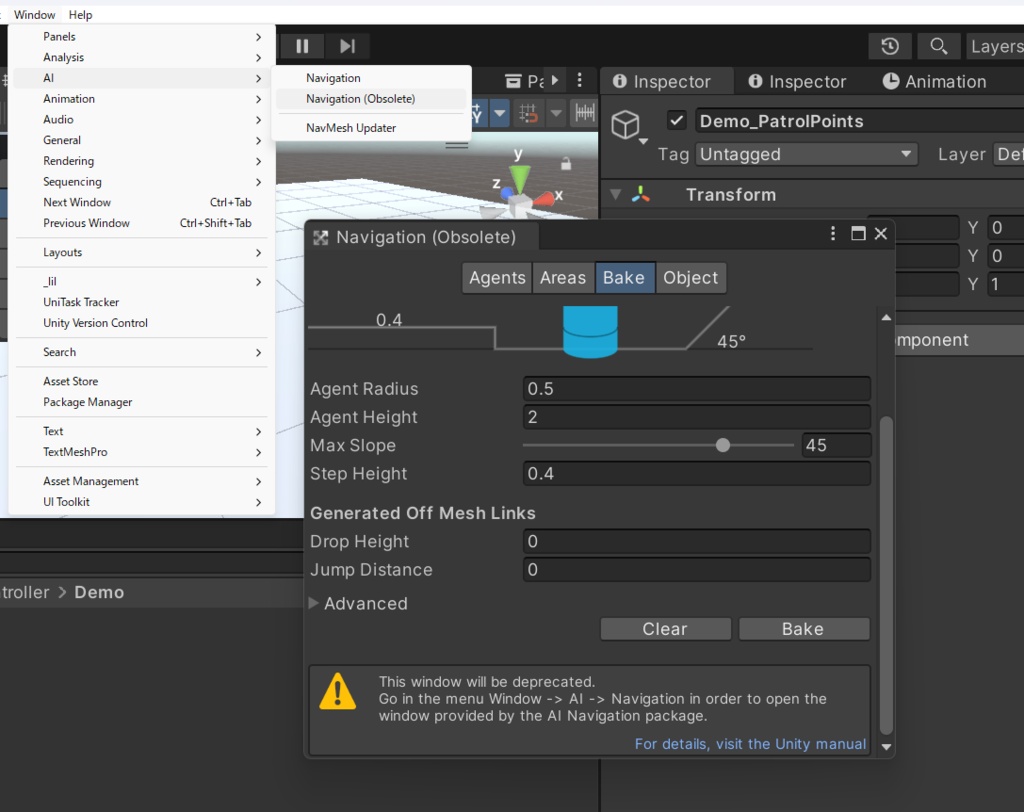
Task: Click the Max Slope numeric field showing 45
Action: click(x=836, y=446)
